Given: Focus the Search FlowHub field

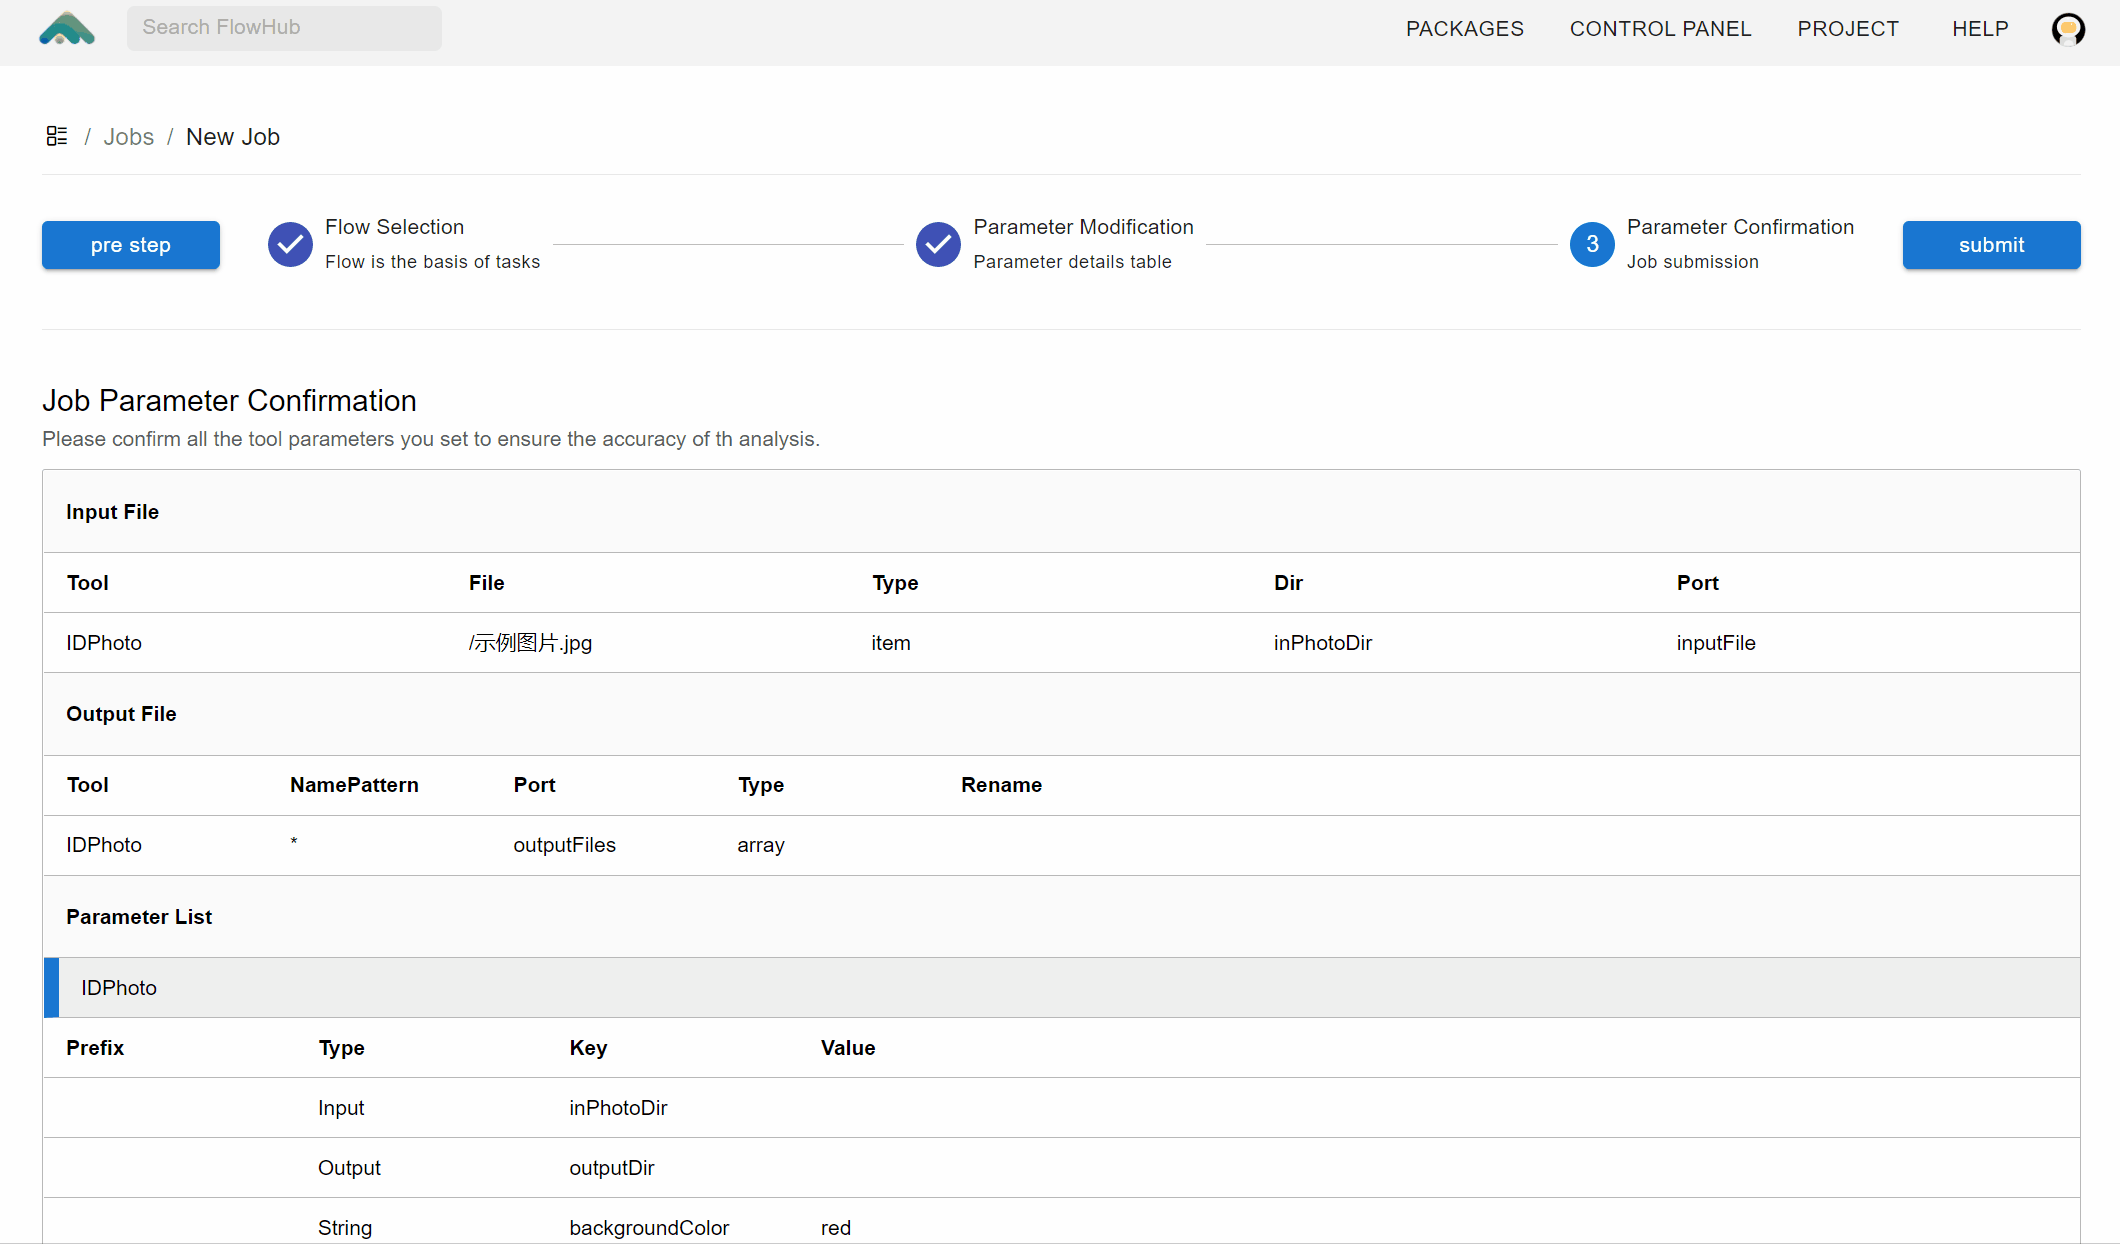Looking at the screenshot, I should [x=284, y=28].
